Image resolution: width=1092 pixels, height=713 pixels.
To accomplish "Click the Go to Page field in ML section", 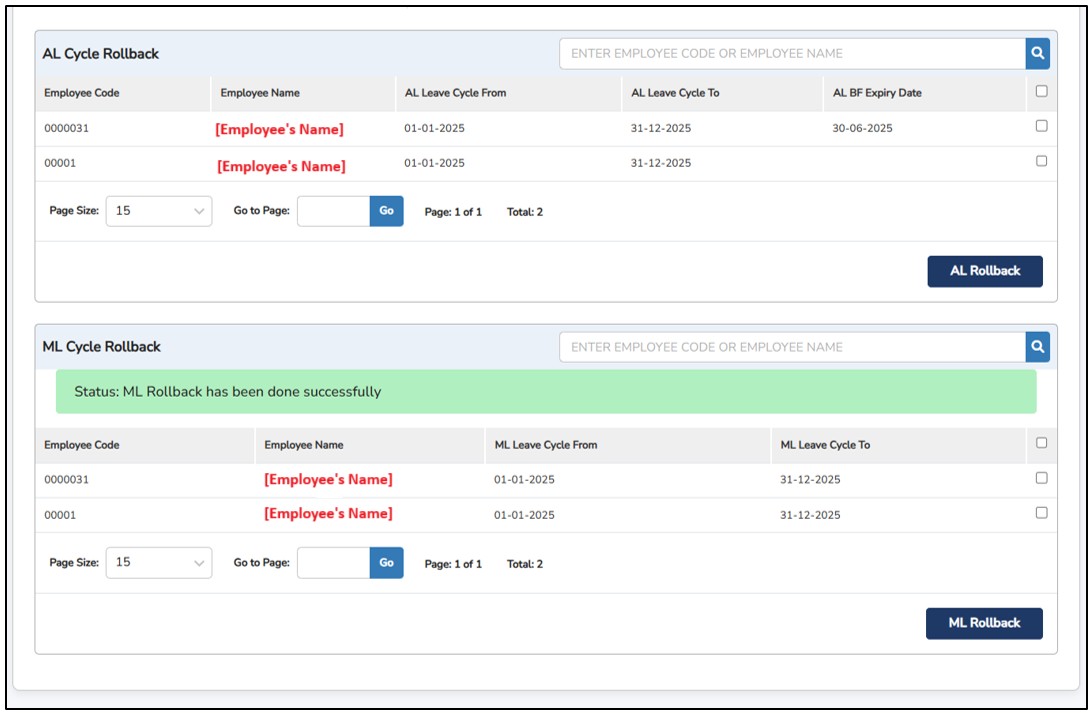I will tap(333, 562).
